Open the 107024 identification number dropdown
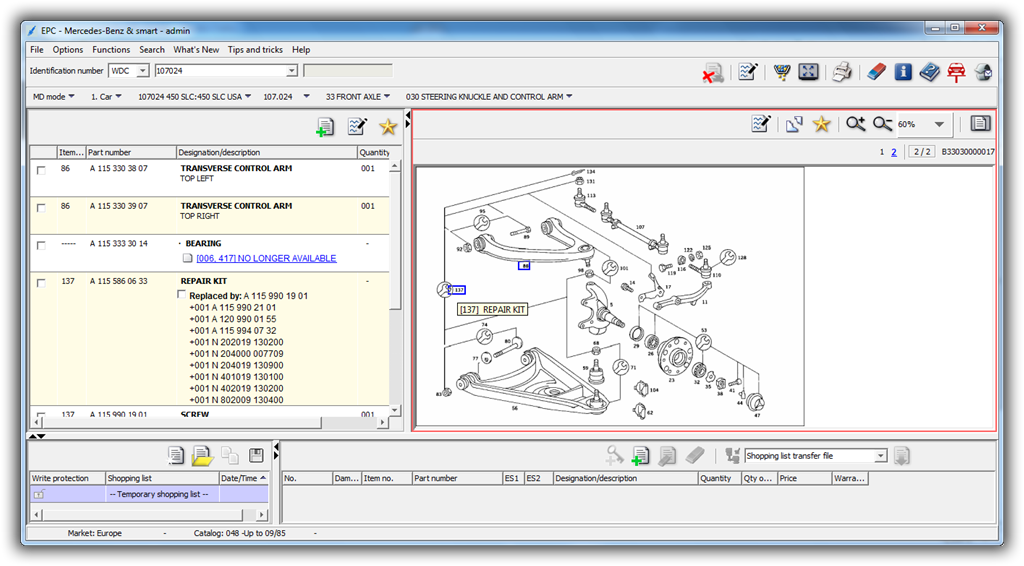The image size is (1024, 566). coord(292,71)
